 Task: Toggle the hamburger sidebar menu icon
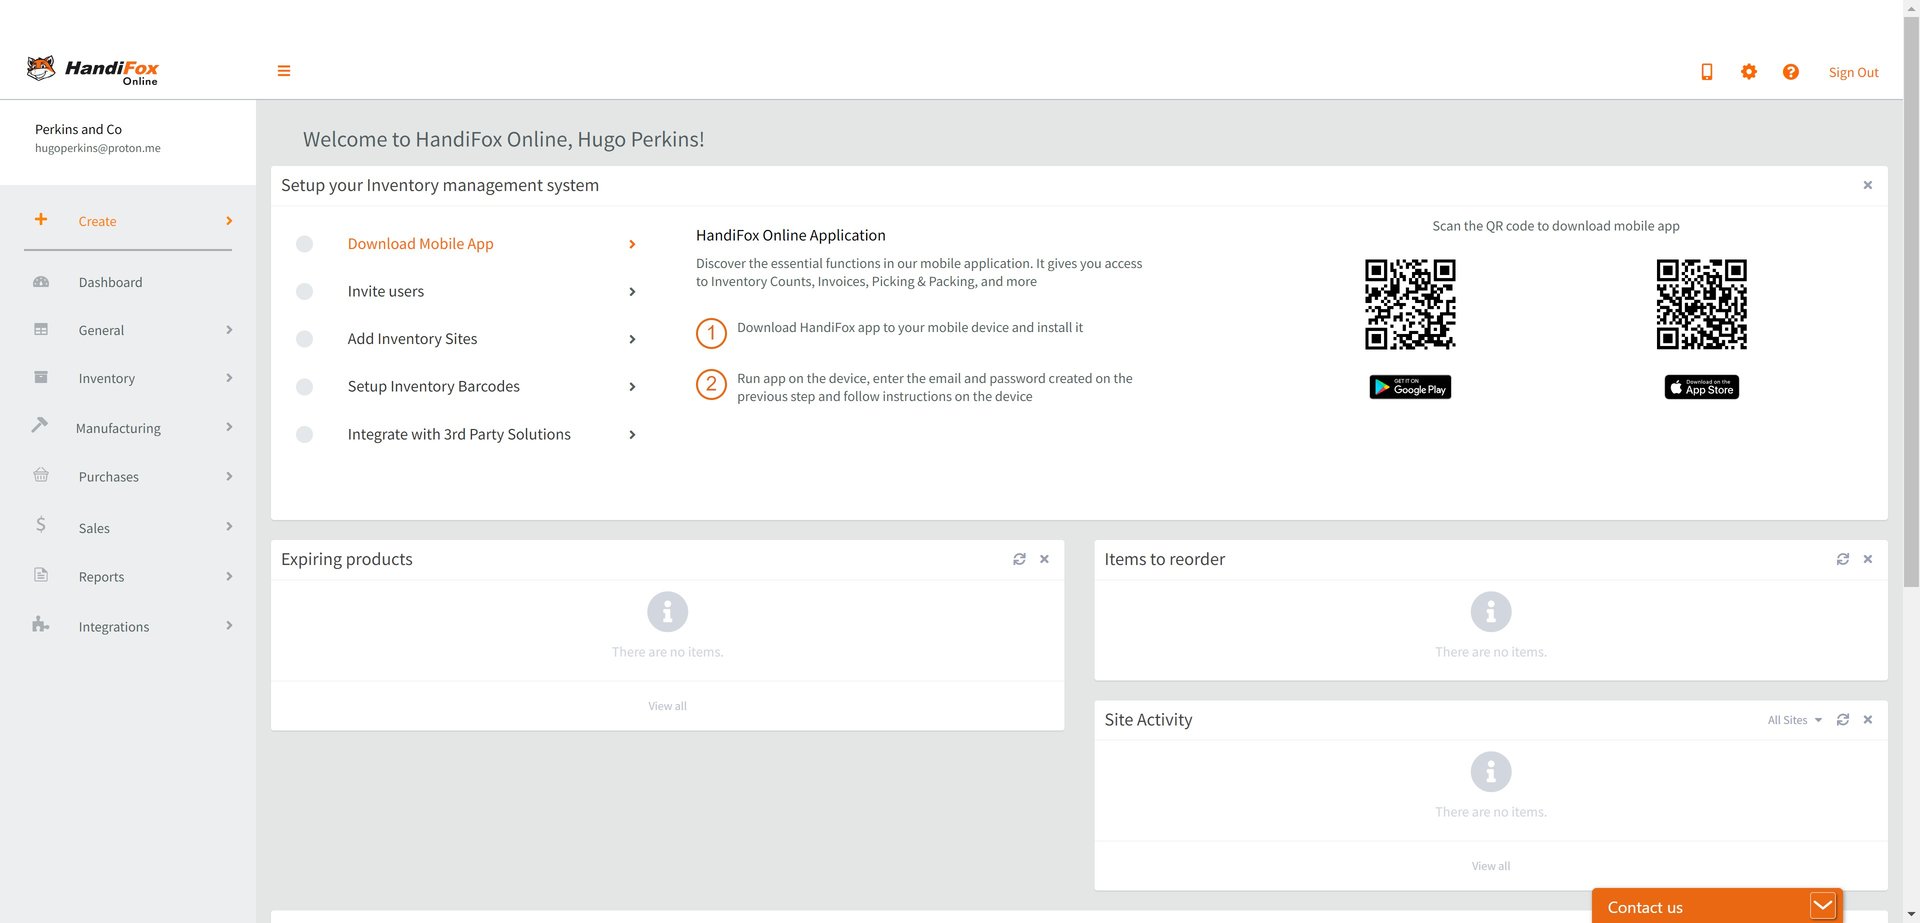tap(284, 71)
